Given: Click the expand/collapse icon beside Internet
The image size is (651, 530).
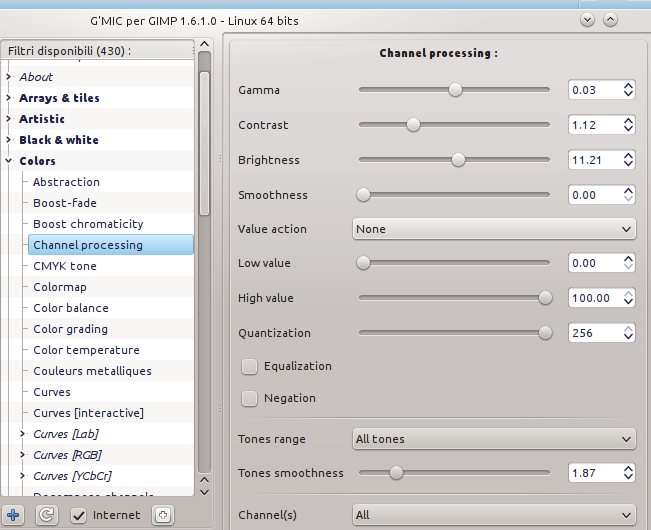Looking at the screenshot, I should tap(163, 515).
